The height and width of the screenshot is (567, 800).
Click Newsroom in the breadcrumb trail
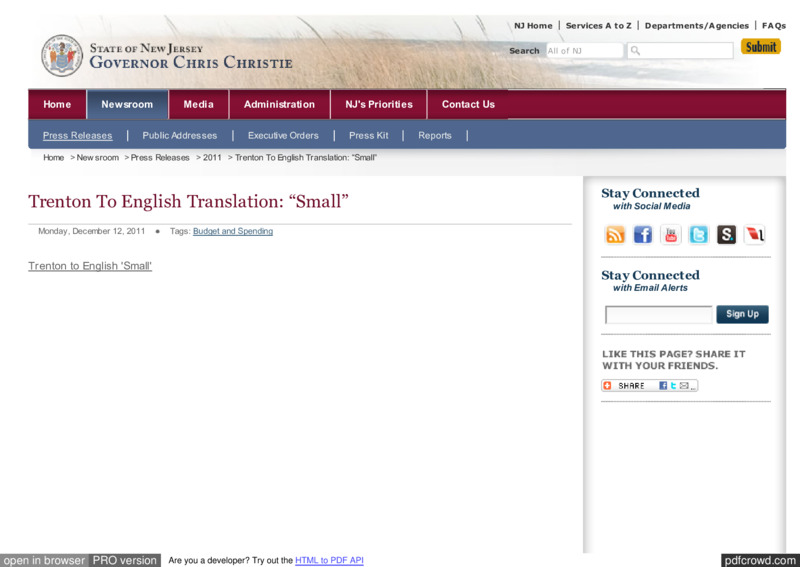[x=97, y=157]
